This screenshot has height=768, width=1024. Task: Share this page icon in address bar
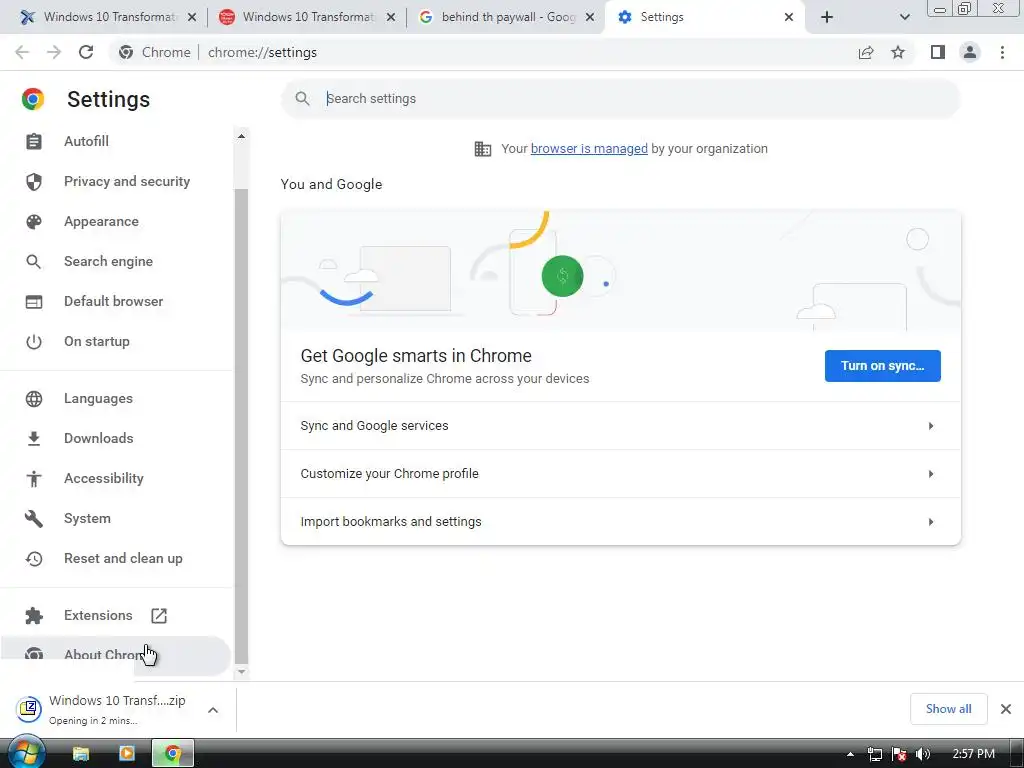tap(866, 52)
